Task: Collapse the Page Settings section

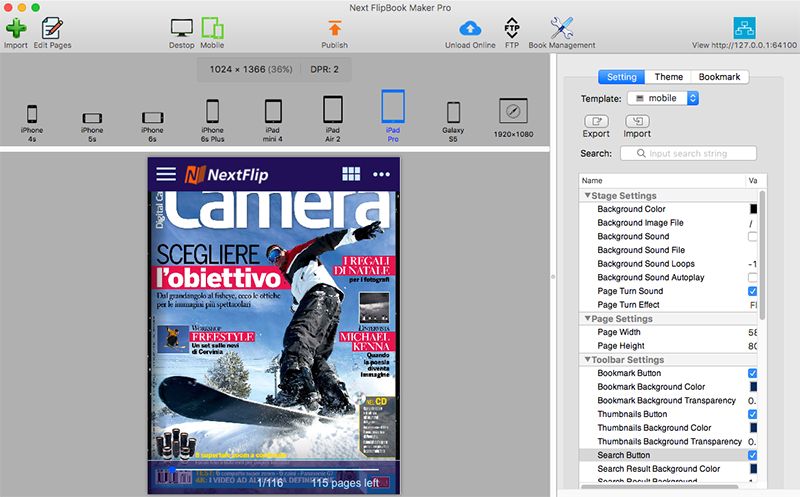Action: point(587,318)
